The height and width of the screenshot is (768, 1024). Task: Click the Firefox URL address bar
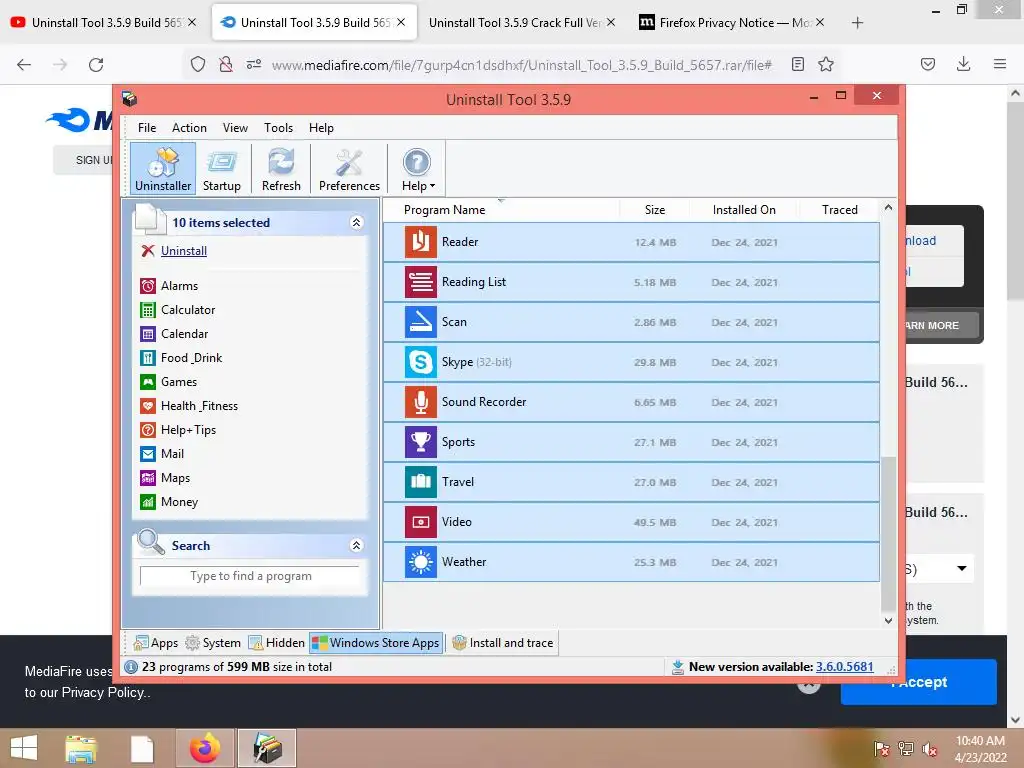click(x=521, y=65)
